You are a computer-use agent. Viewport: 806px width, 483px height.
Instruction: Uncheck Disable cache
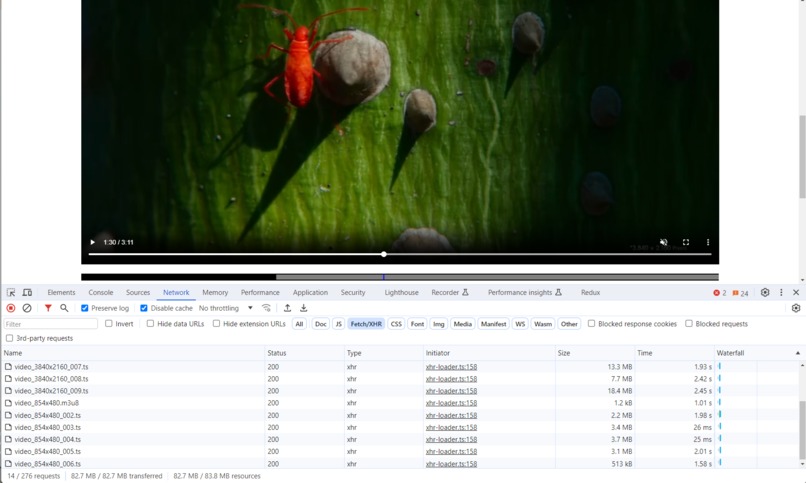(x=144, y=308)
